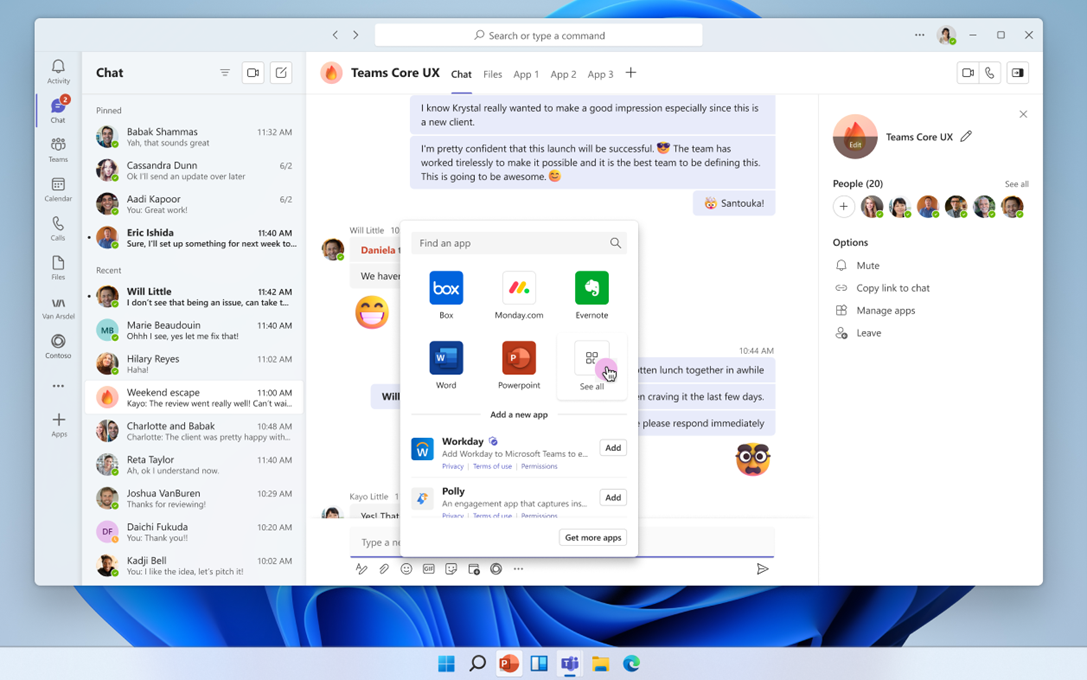Go back with navigation arrow

coord(336,35)
